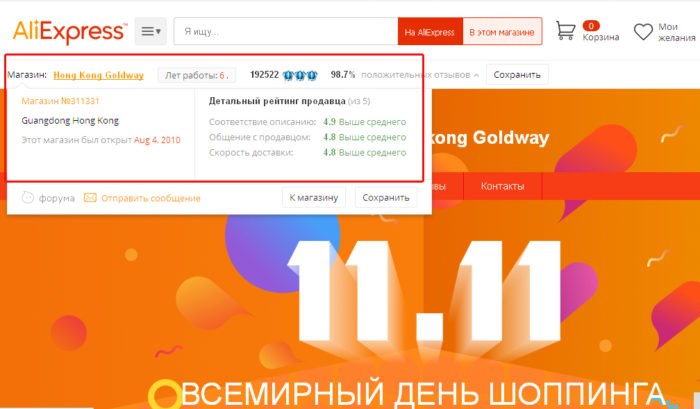Open 'Мои желания' wishlist link
This screenshot has height=409, width=700.
676,32
